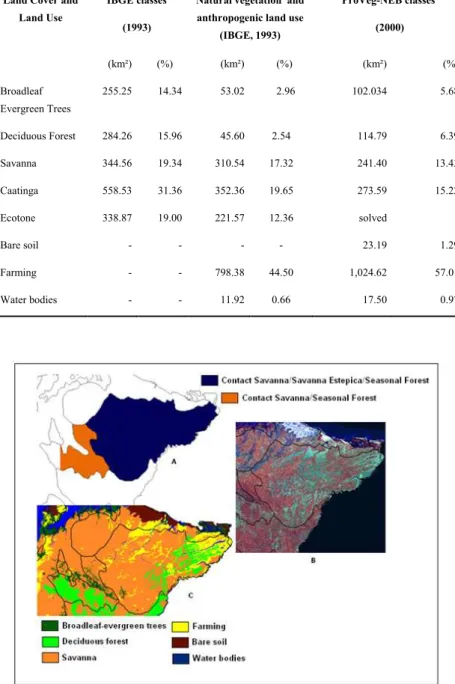Click the 'Deciduous Forest' table row label
455x684 pixels.
[x=38, y=136]
